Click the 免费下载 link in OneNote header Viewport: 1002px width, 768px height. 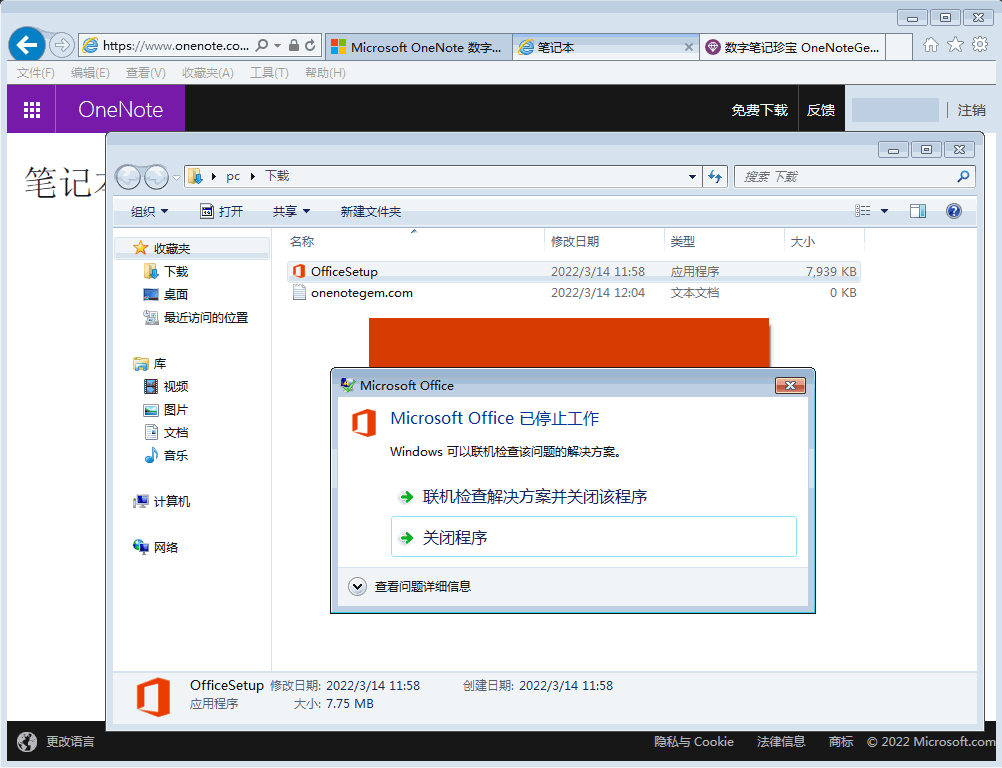759,110
